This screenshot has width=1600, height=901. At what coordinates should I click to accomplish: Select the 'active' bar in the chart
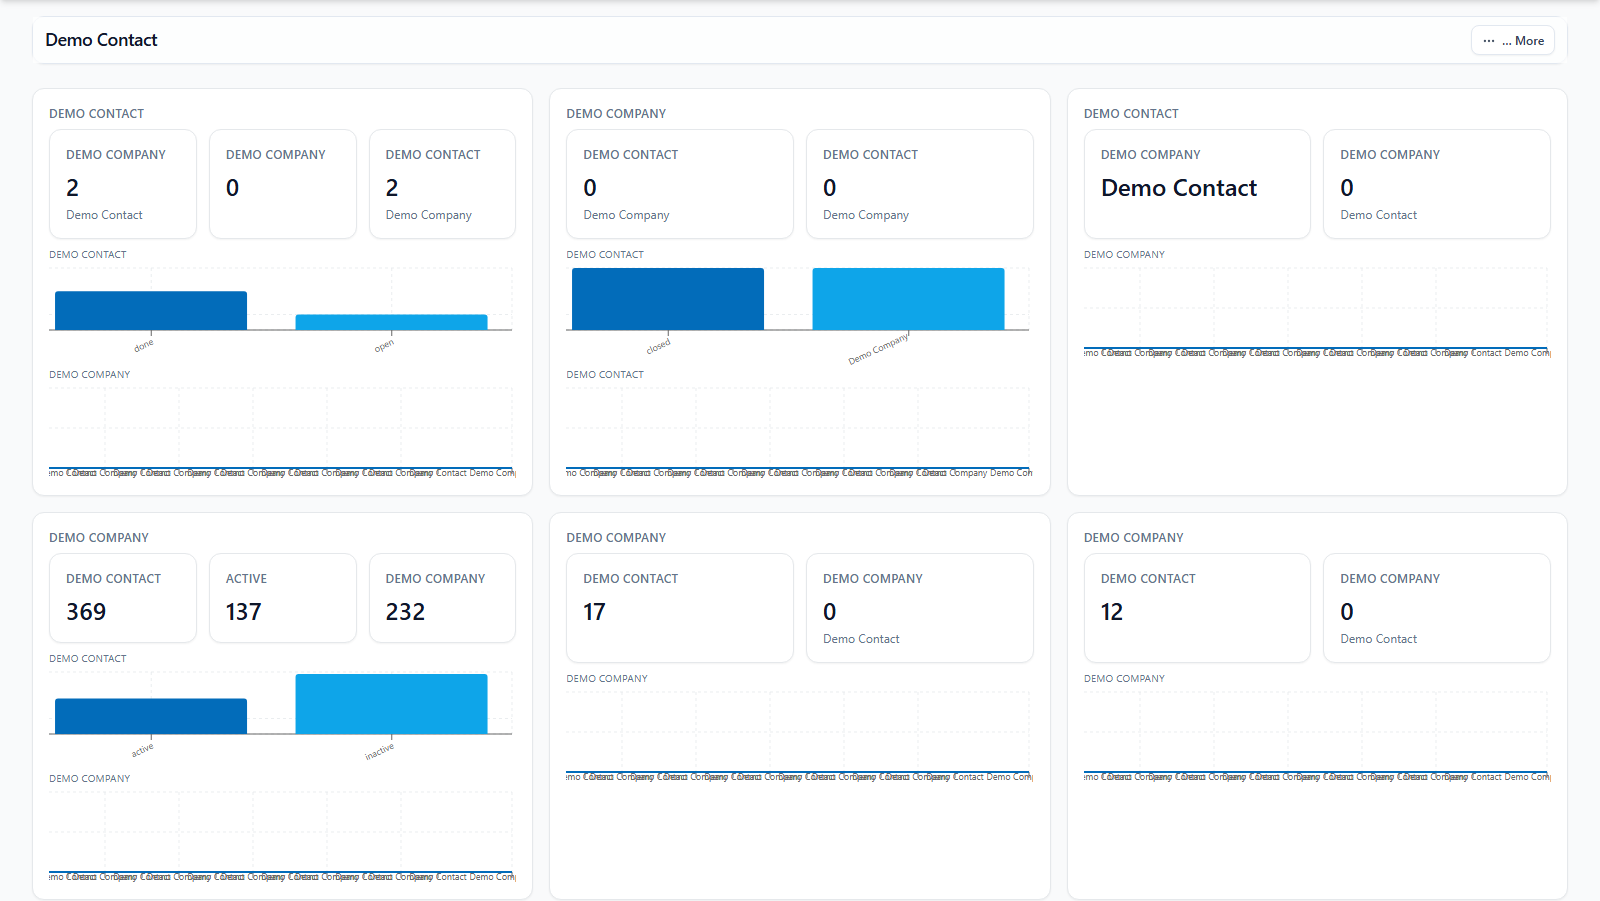pyautogui.click(x=151, y=716)
